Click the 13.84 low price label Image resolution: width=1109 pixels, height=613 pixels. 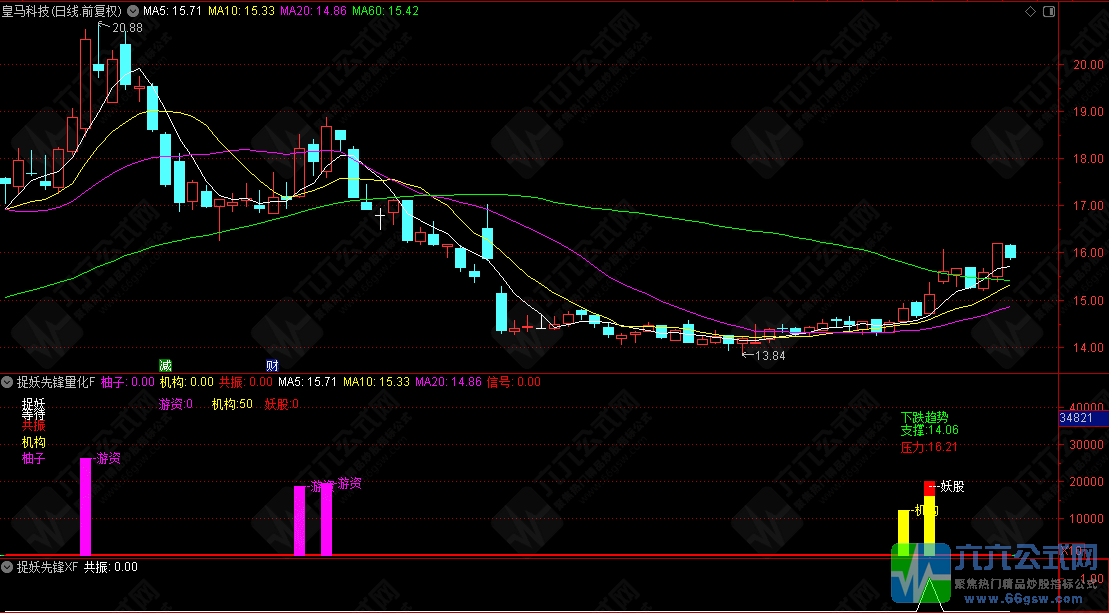pyautogui.click(x=769, y=355)
